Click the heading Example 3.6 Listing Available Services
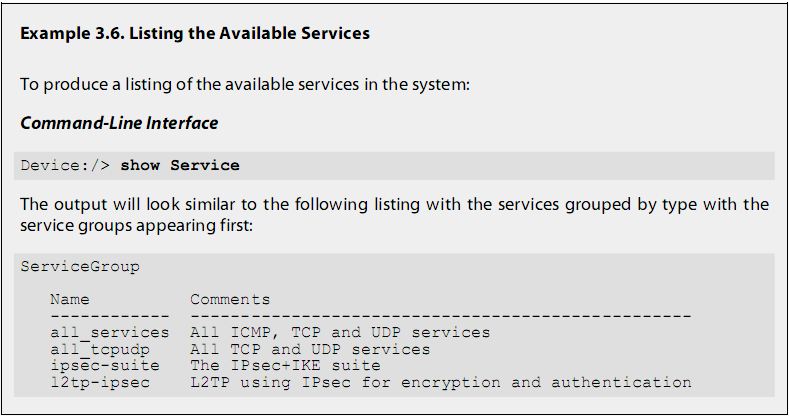This screenshot has width=789, height=416. coord(195,33)
